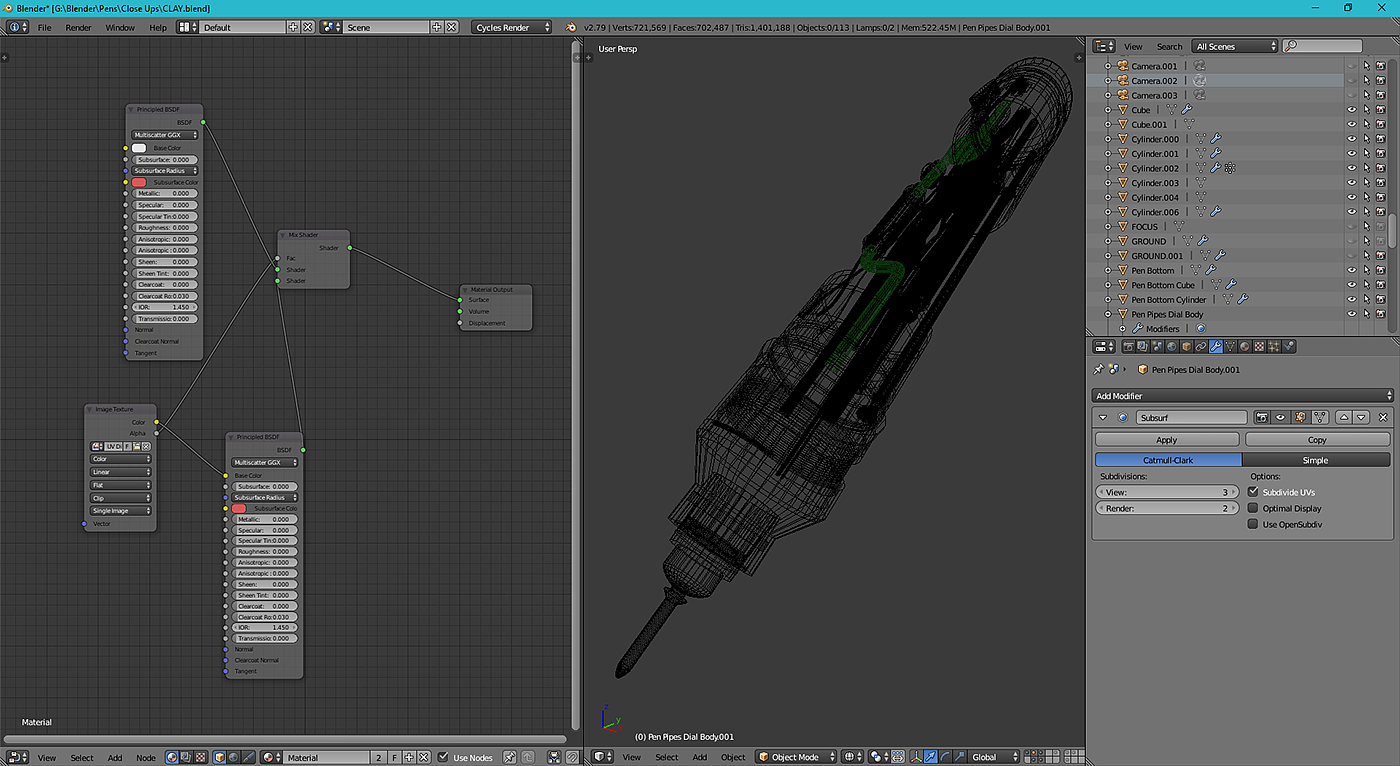Open the Render properties tab icon
Screen dimensions: 1400x766
(x=1129, y=347)
